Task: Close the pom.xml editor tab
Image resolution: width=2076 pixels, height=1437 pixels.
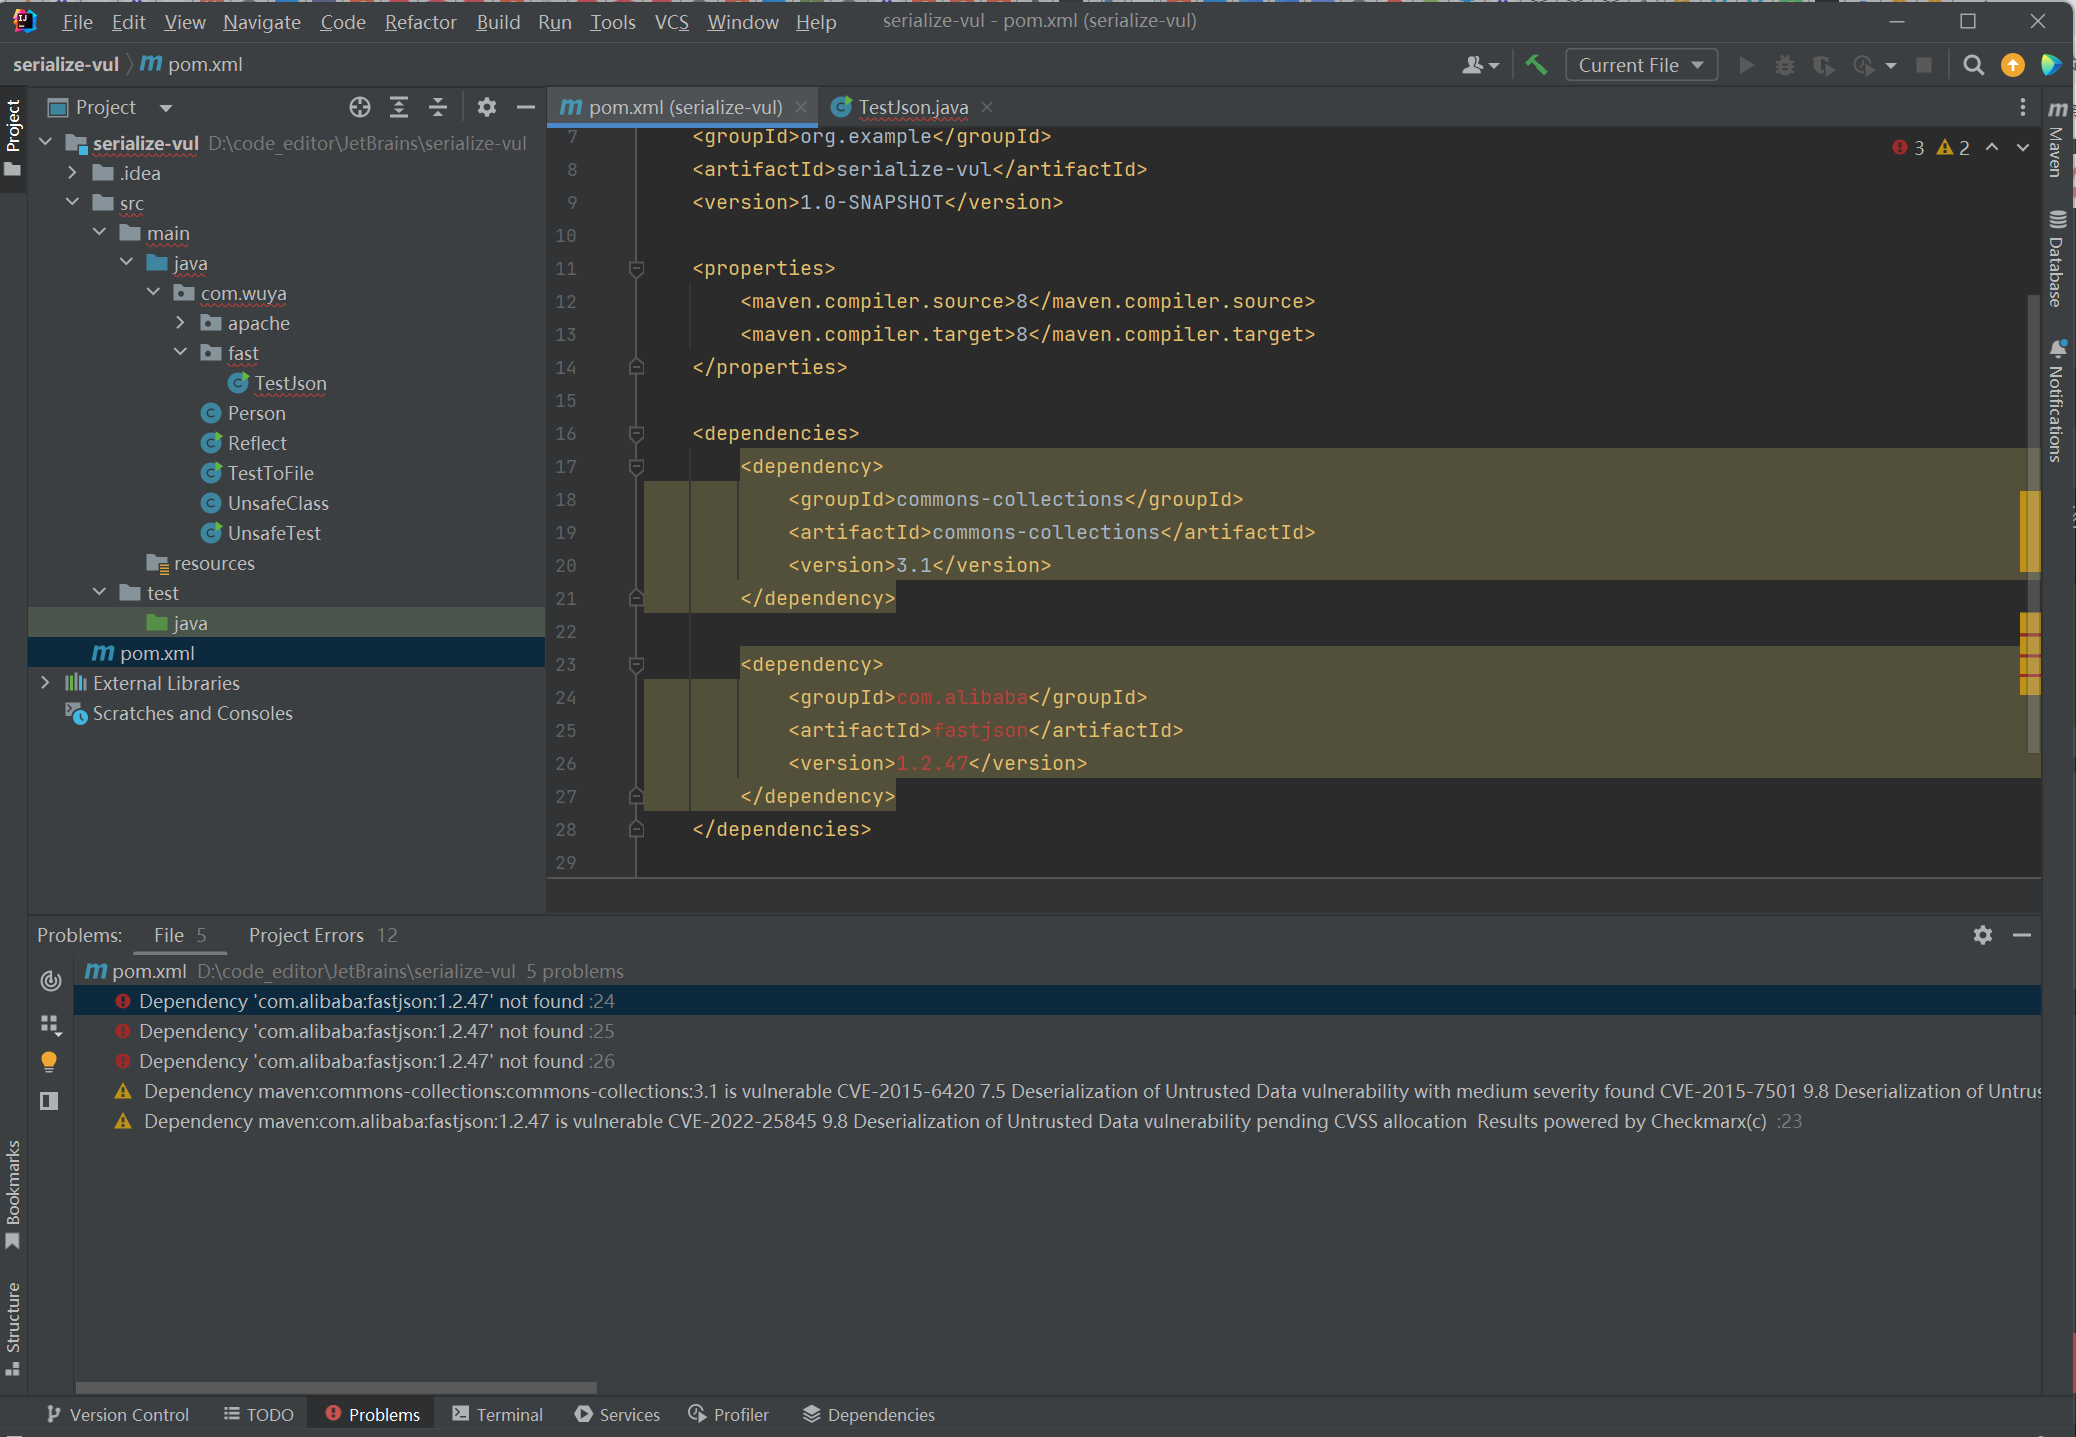Action: 801,107
